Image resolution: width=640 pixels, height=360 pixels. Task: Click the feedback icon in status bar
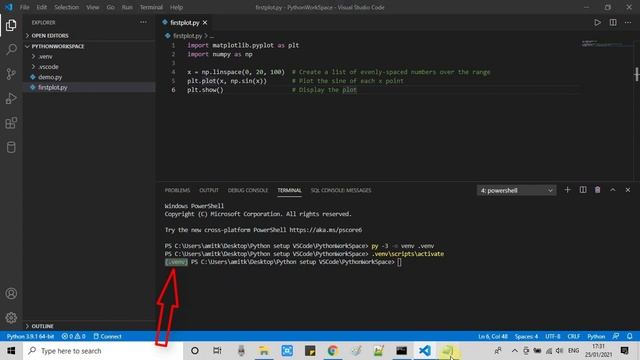(616, 336)
